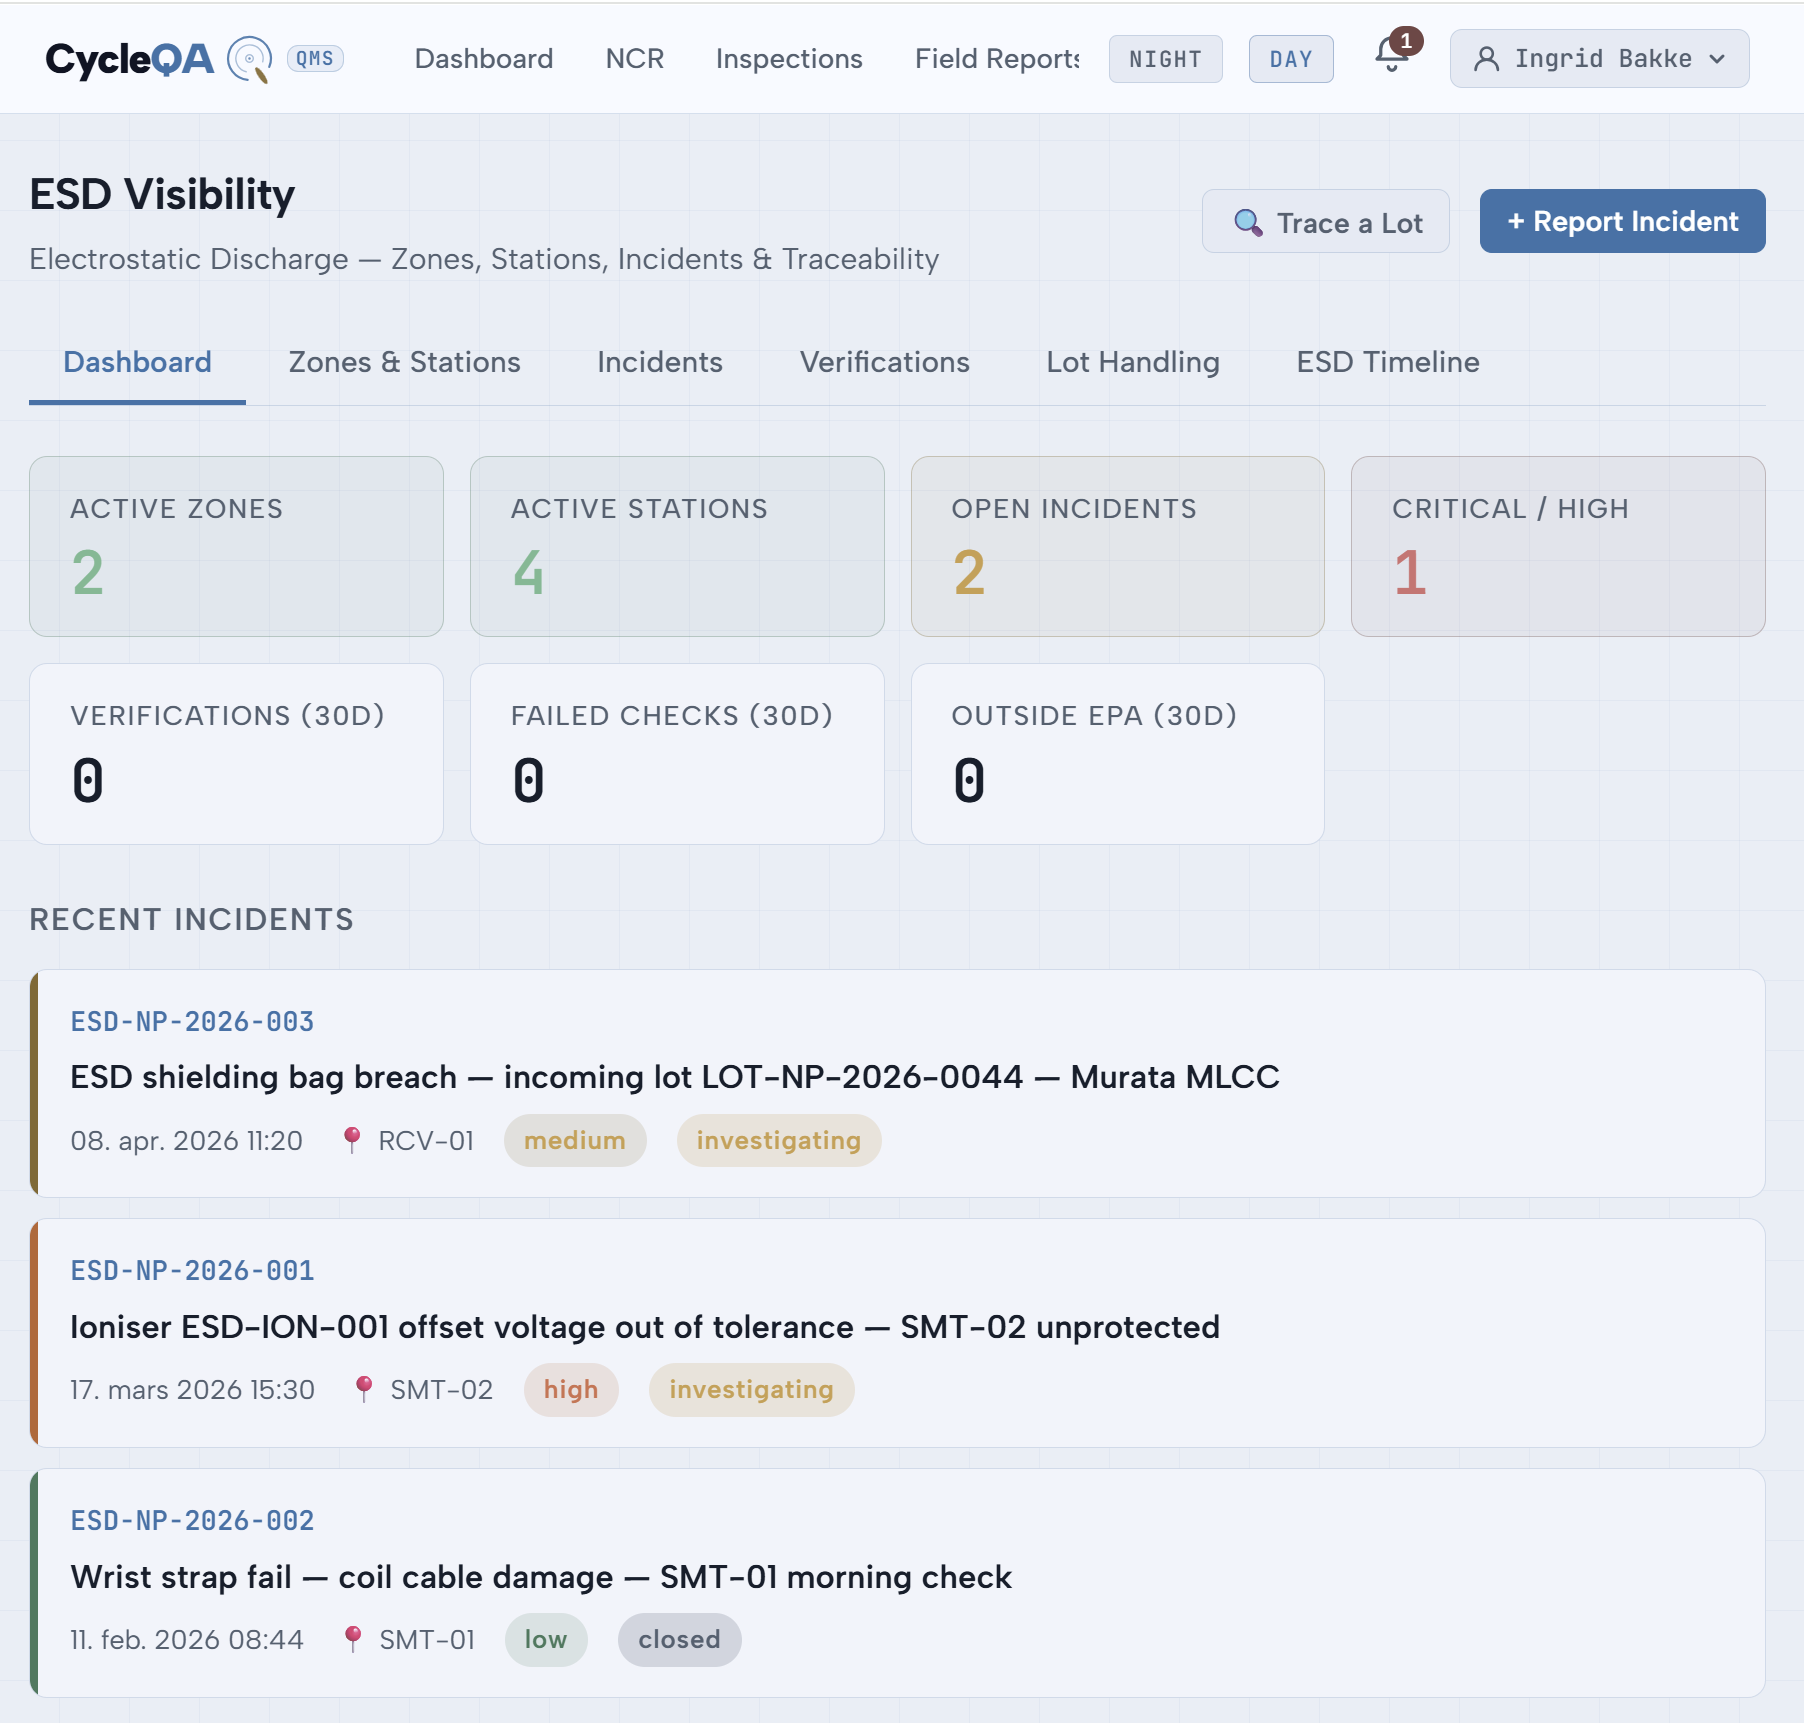The width and height of the screenshot is (1804, 1723).
Task: Click the location pin next to RCV-01
Action: pyautogui.click(x=352, y=1140)
